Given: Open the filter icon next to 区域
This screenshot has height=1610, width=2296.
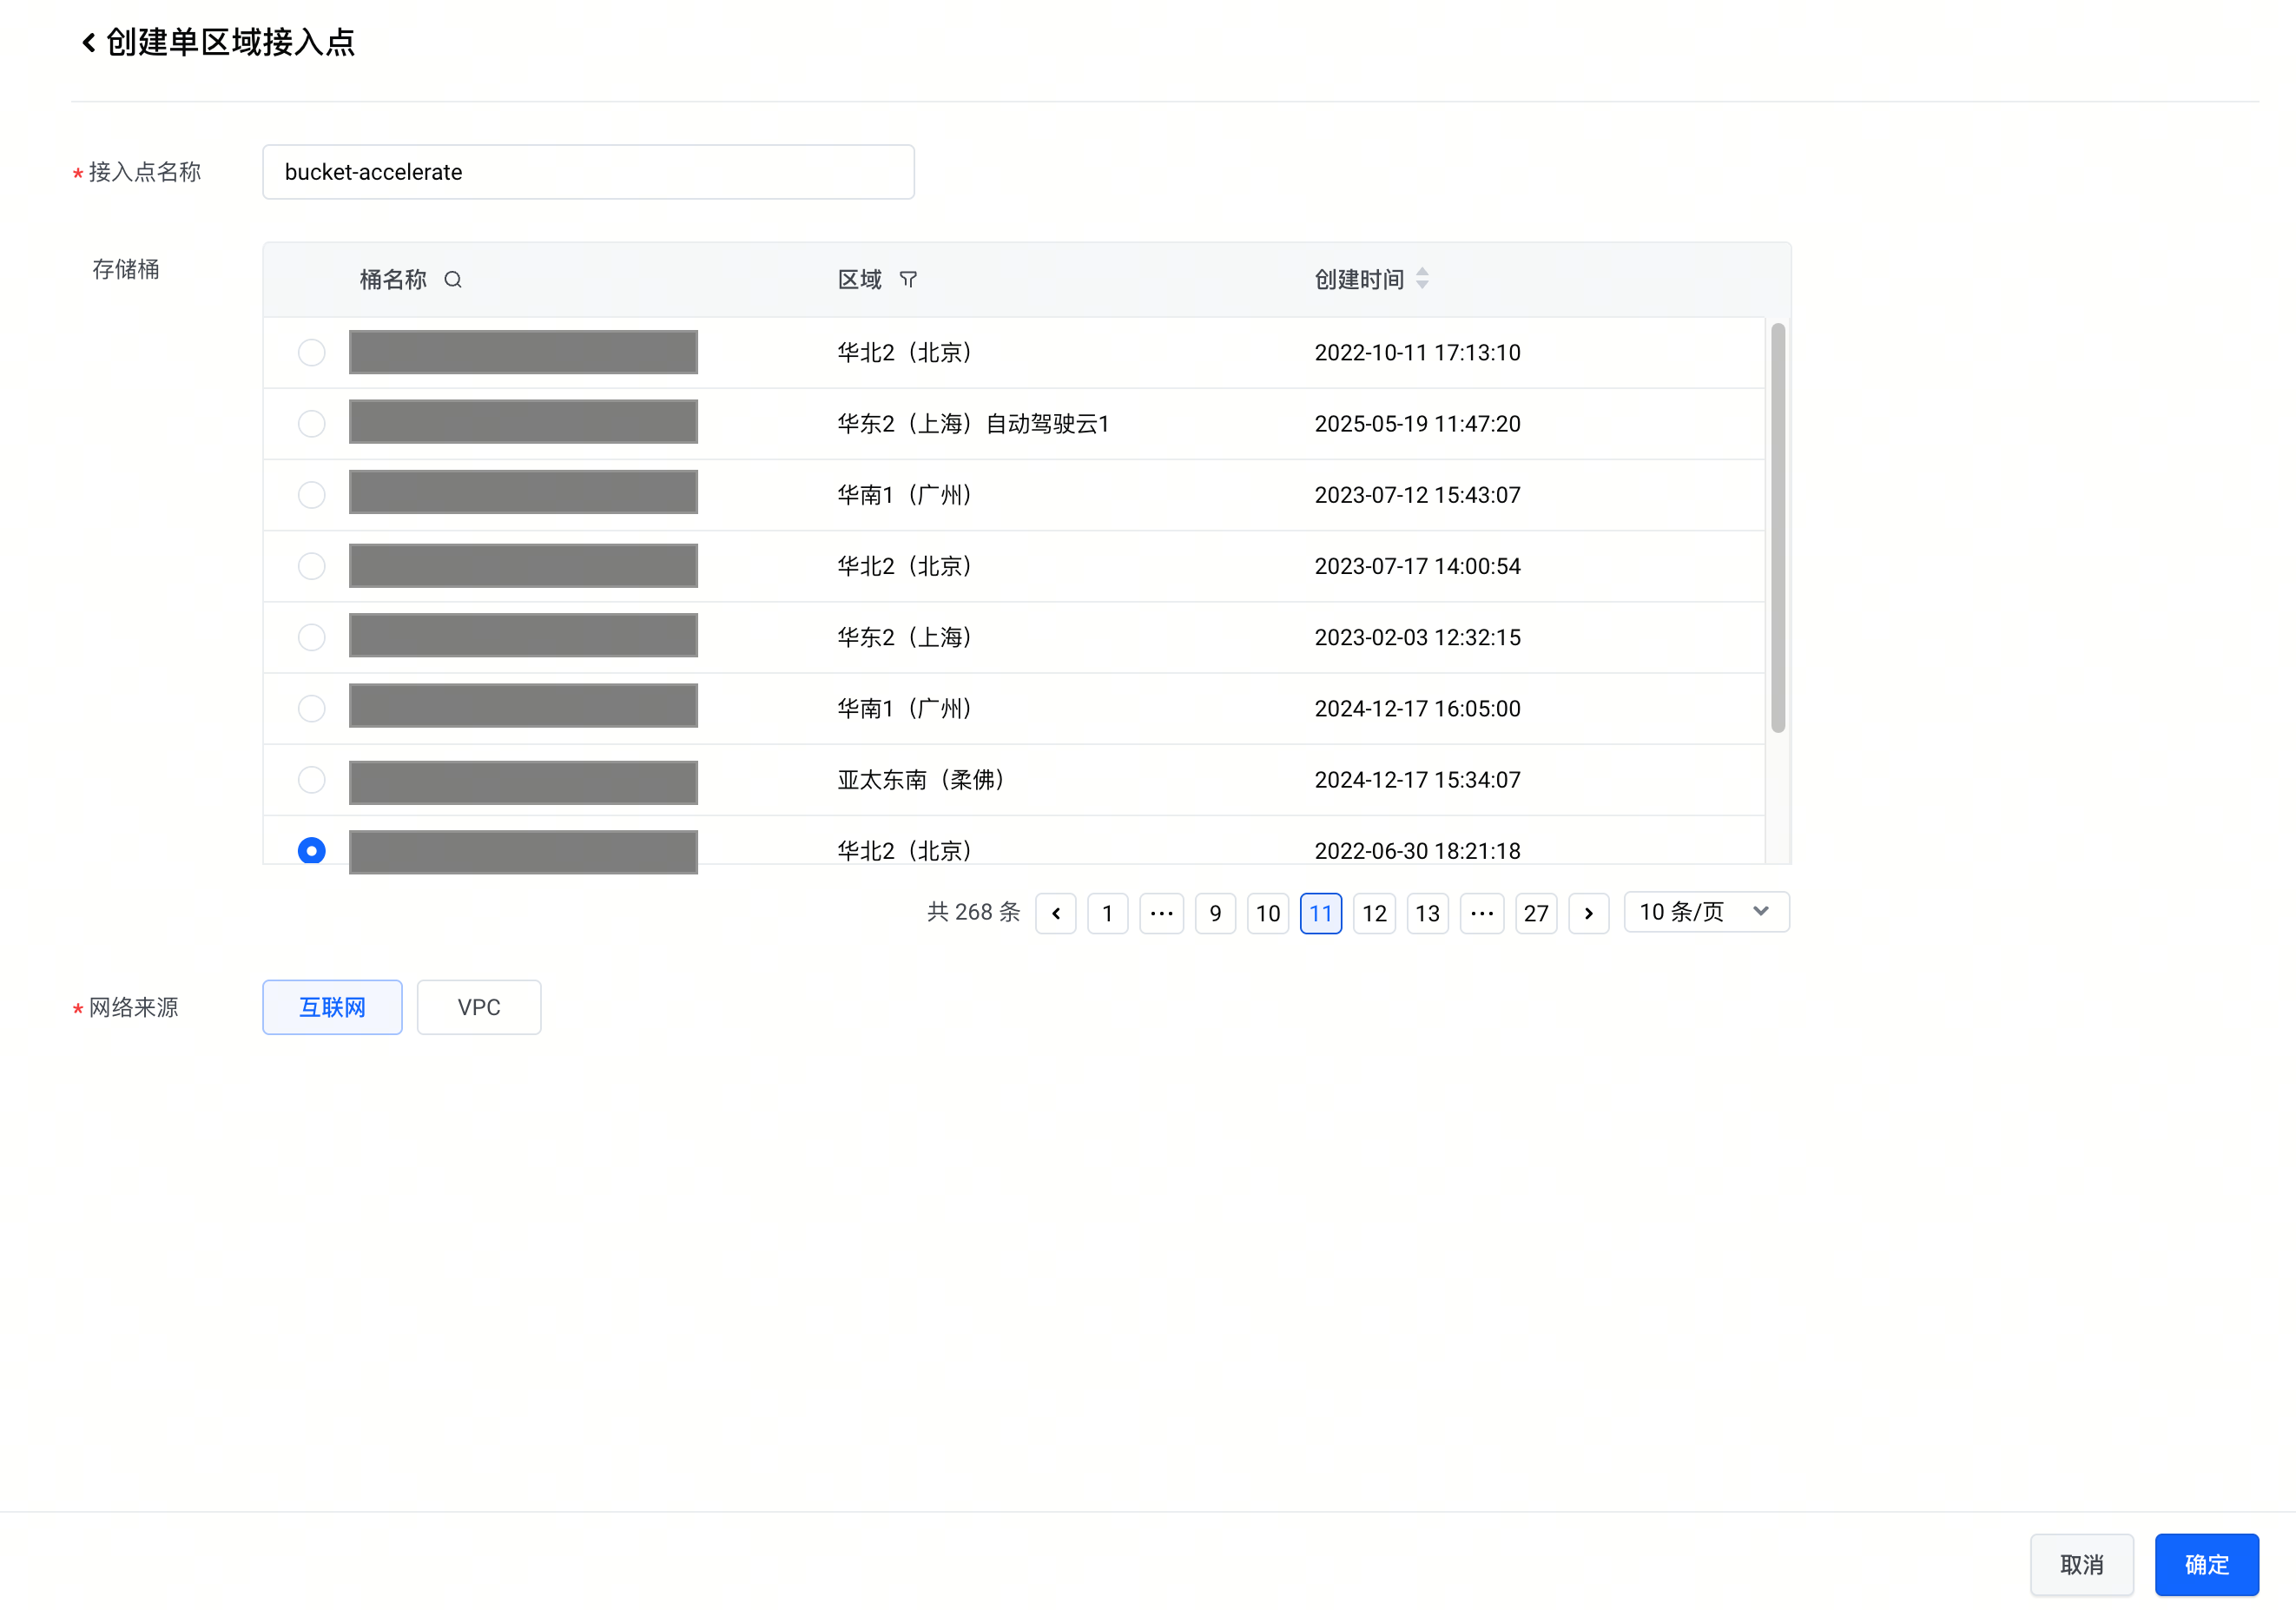Looking at the screenshot, I should tap(908, 280).
